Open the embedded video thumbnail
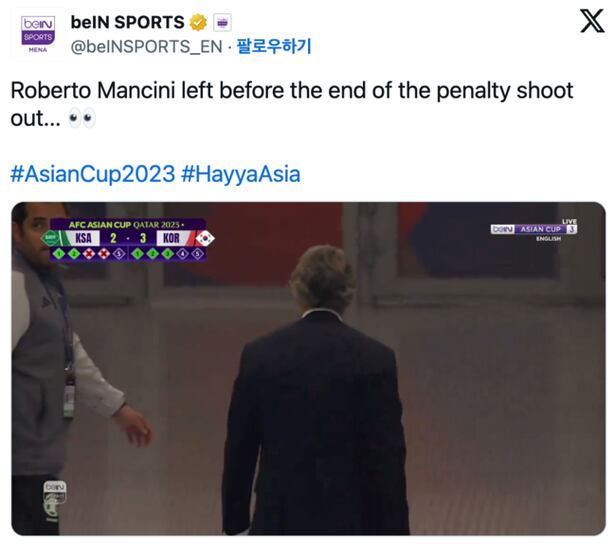616x546 pixels. (308, 368)
